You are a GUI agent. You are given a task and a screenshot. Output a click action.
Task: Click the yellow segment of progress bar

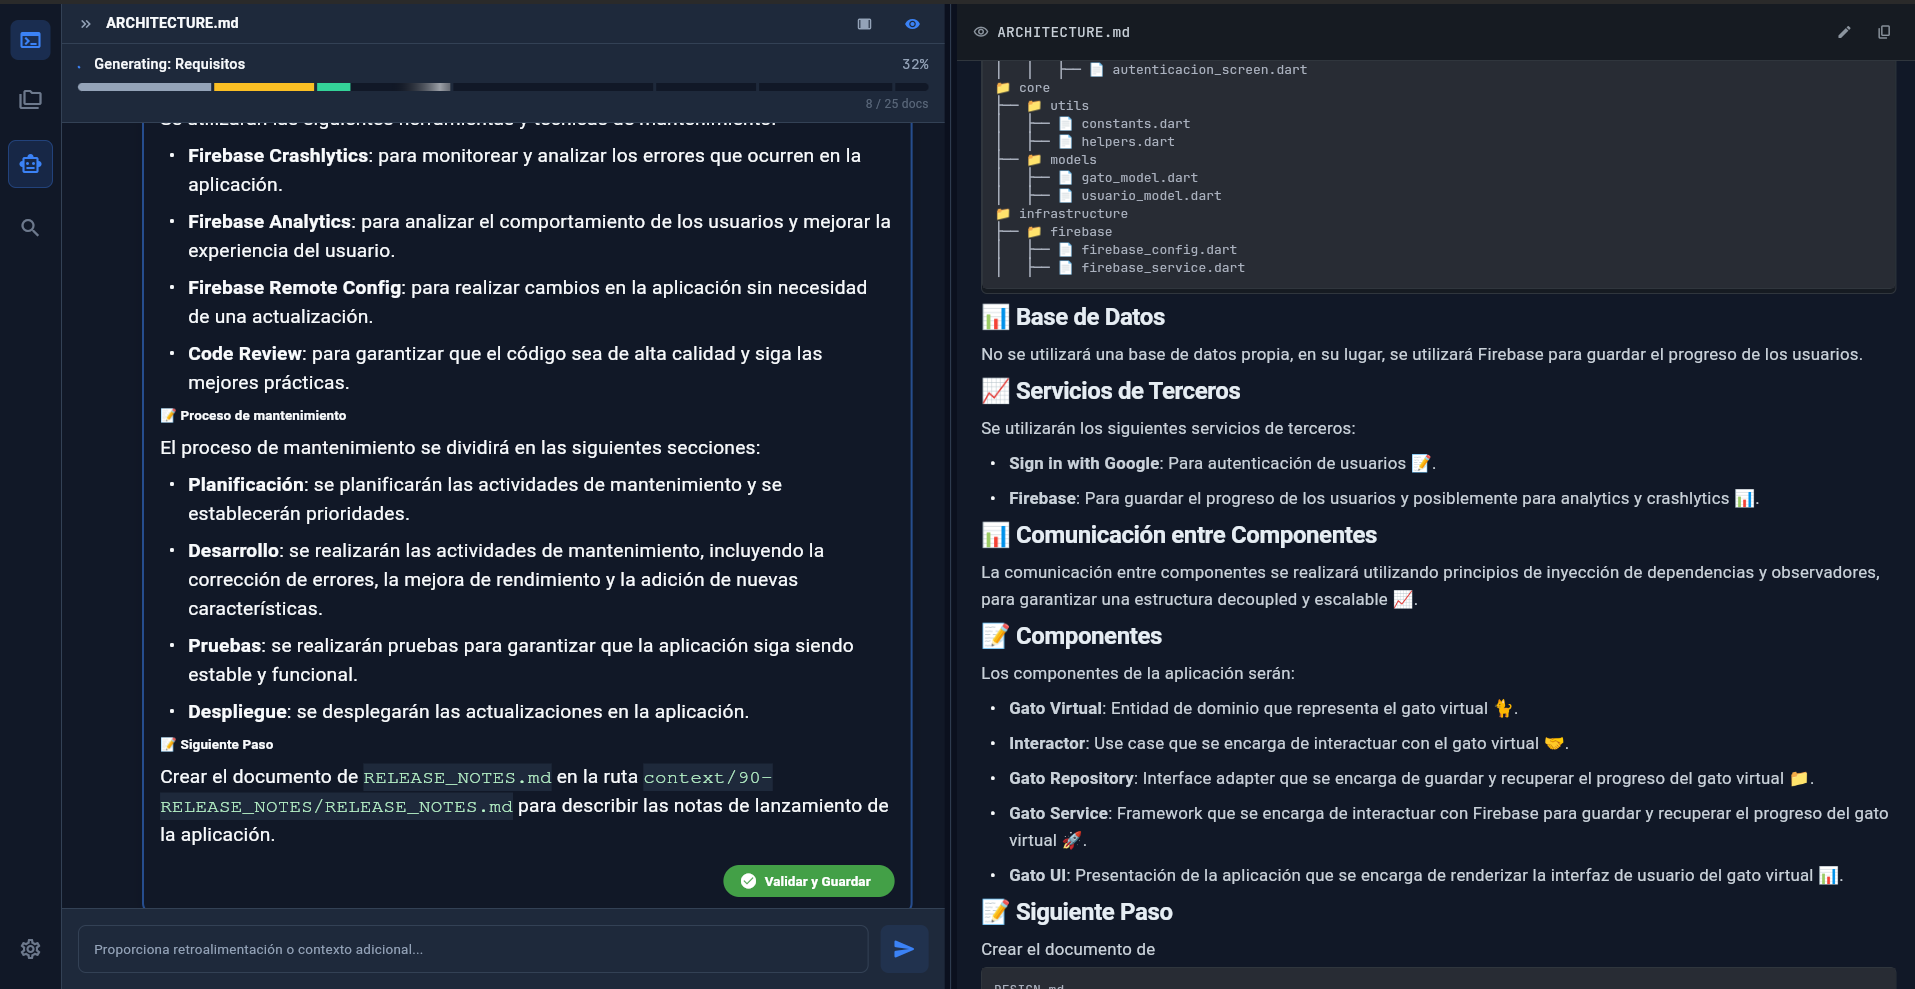tap(263, 87)
